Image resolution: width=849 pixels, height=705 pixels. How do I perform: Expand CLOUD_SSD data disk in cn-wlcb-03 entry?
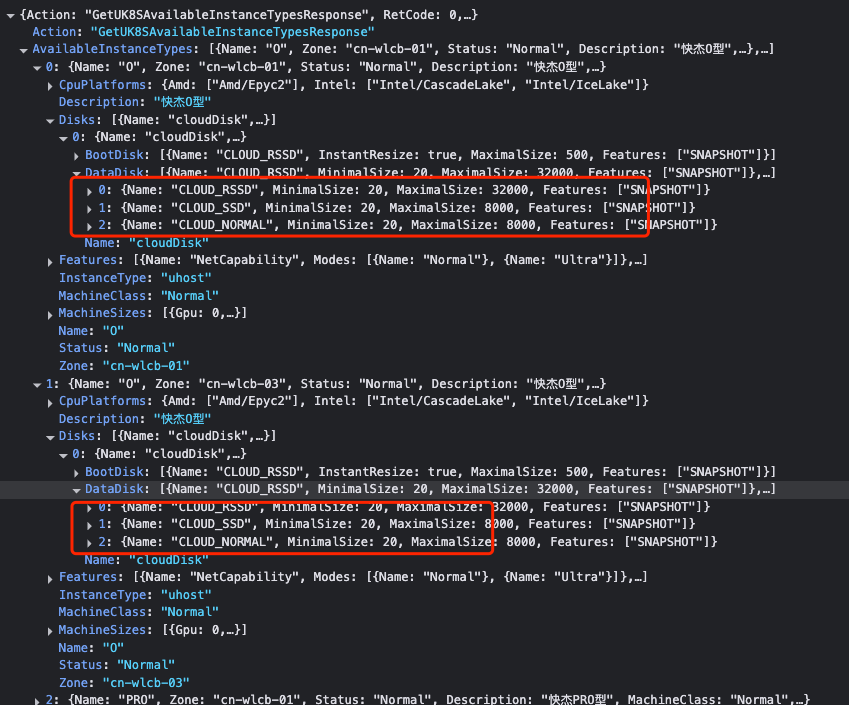click(x=89, y=525)
